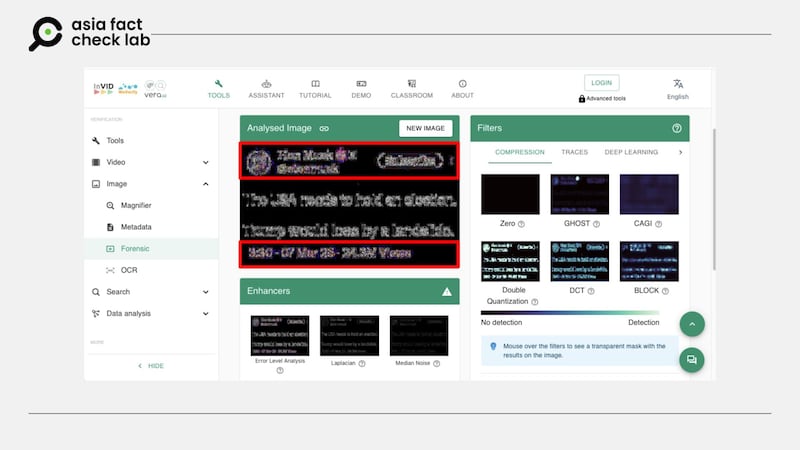Screen dimensions: 800x450
Task: Switch to the Deep Learning filter tab
Action: click(631, 152)
